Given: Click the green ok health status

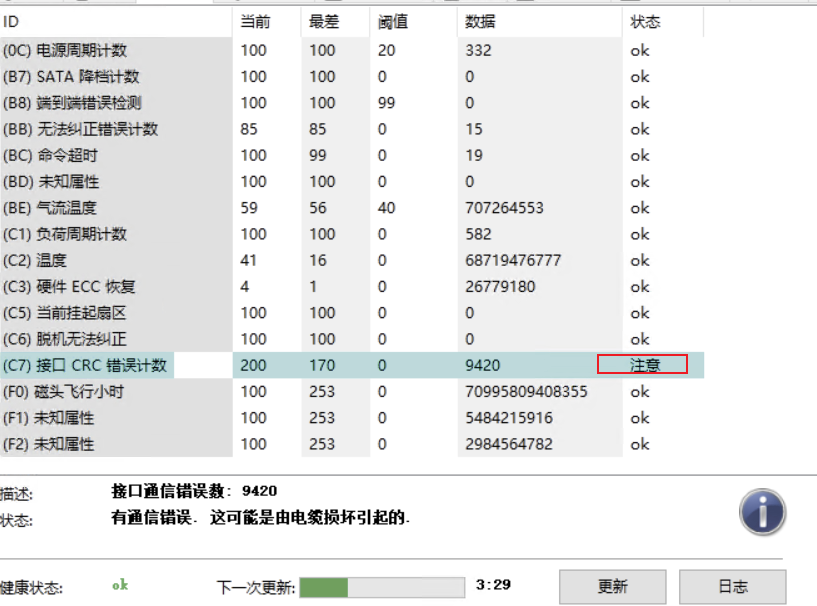Looking at the screenshot, I should click(120, 586).
